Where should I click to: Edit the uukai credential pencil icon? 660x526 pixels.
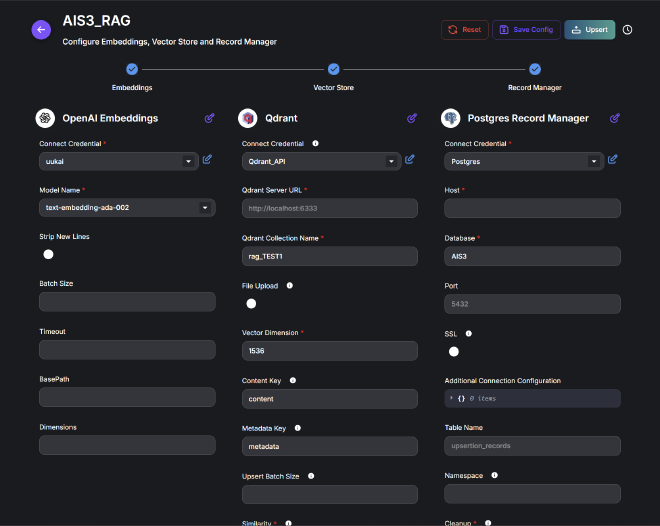pyautogui.click(x=207, y=159)
